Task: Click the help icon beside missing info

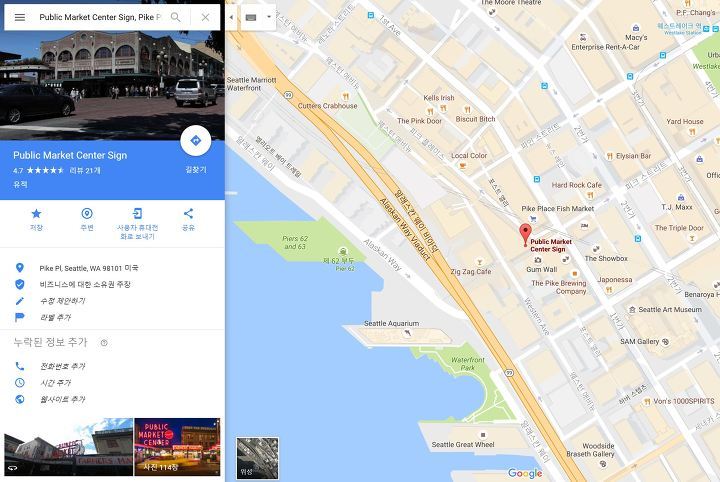Action: (104, 342)
